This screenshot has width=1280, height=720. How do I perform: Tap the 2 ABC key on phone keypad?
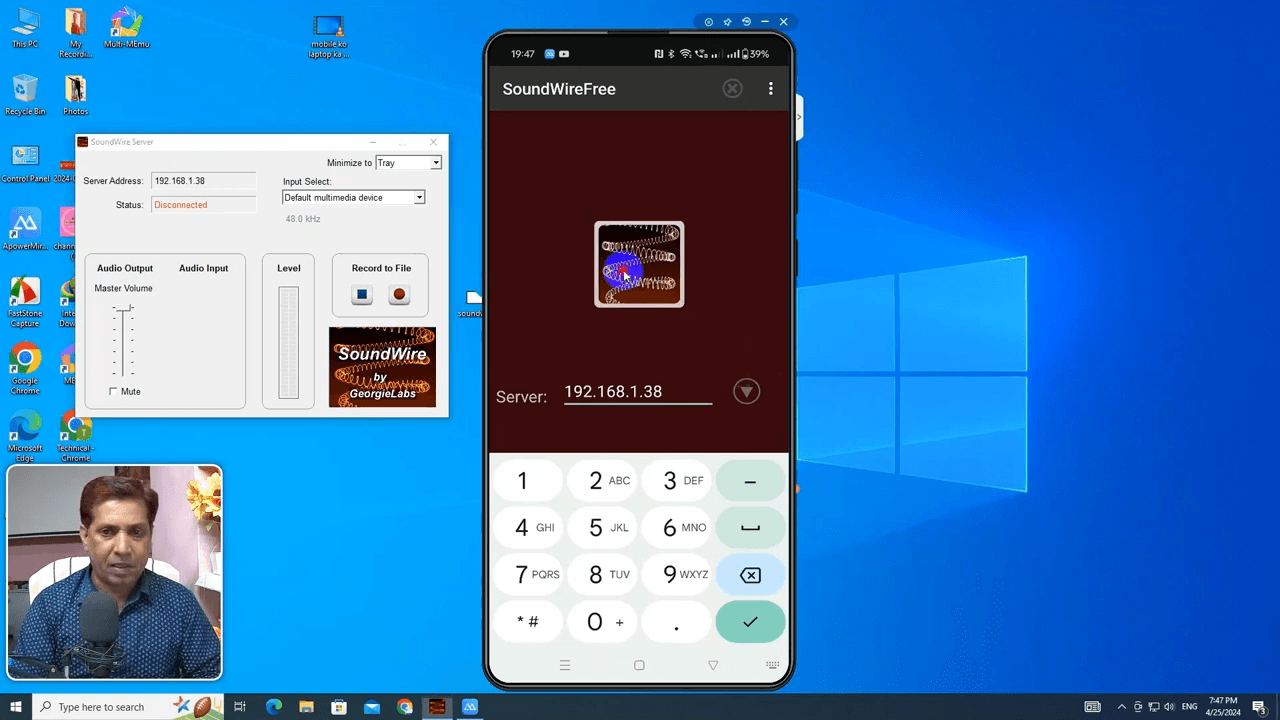point(604,481)
